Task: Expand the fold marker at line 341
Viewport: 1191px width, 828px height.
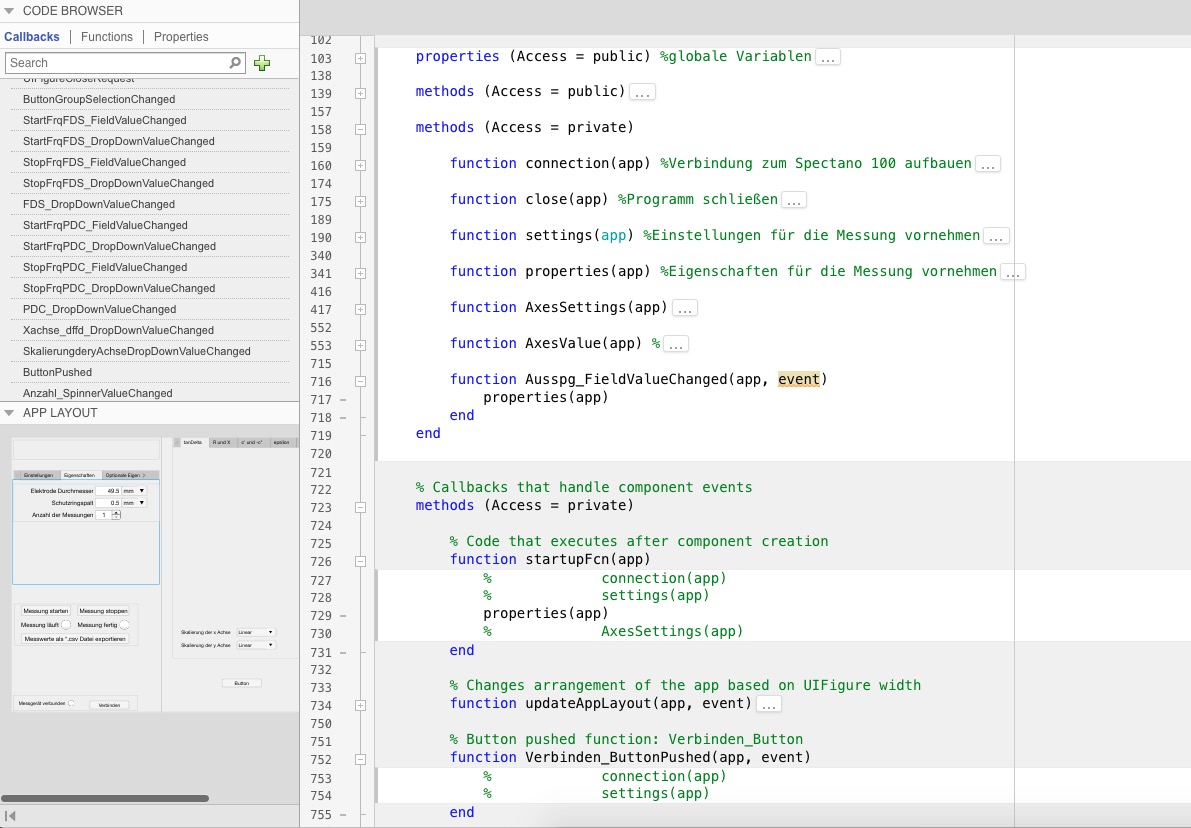Action: tap(360, 274)
